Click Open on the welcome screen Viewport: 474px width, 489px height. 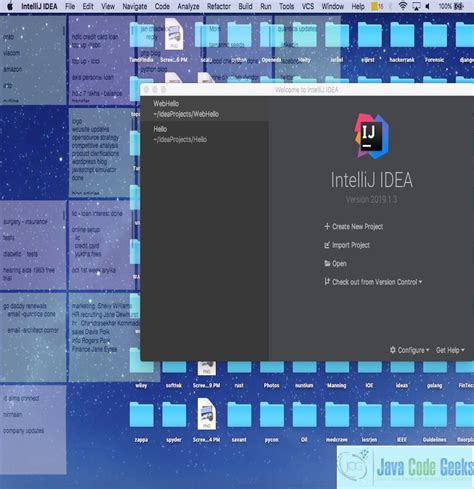coord(336,263)
